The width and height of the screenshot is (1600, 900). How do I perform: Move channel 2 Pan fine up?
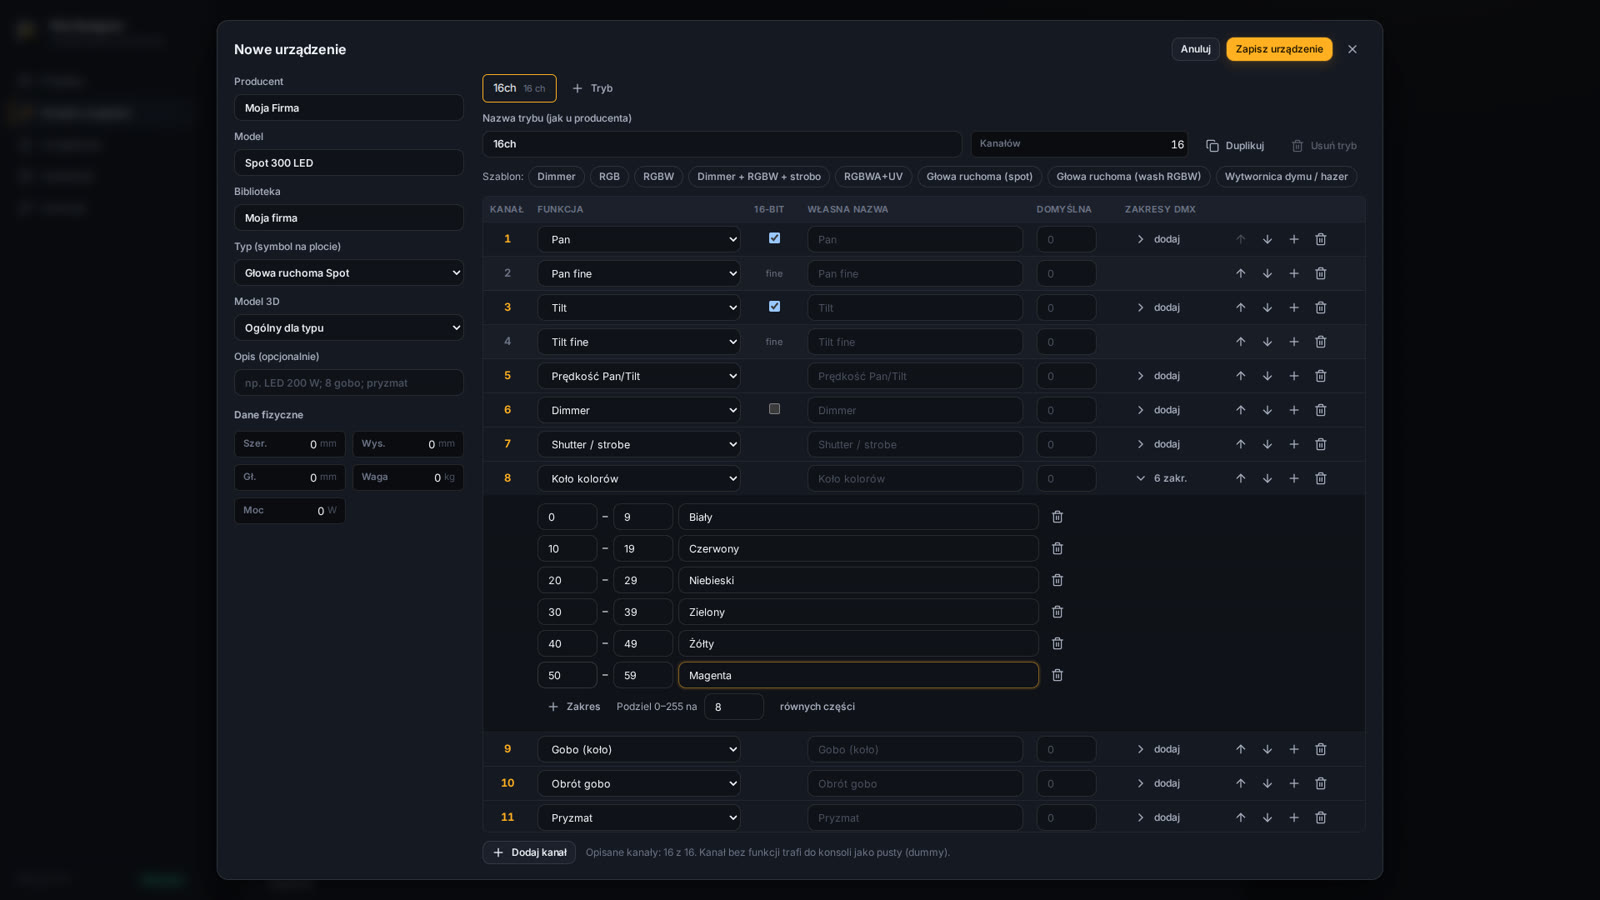[1240, 273]
